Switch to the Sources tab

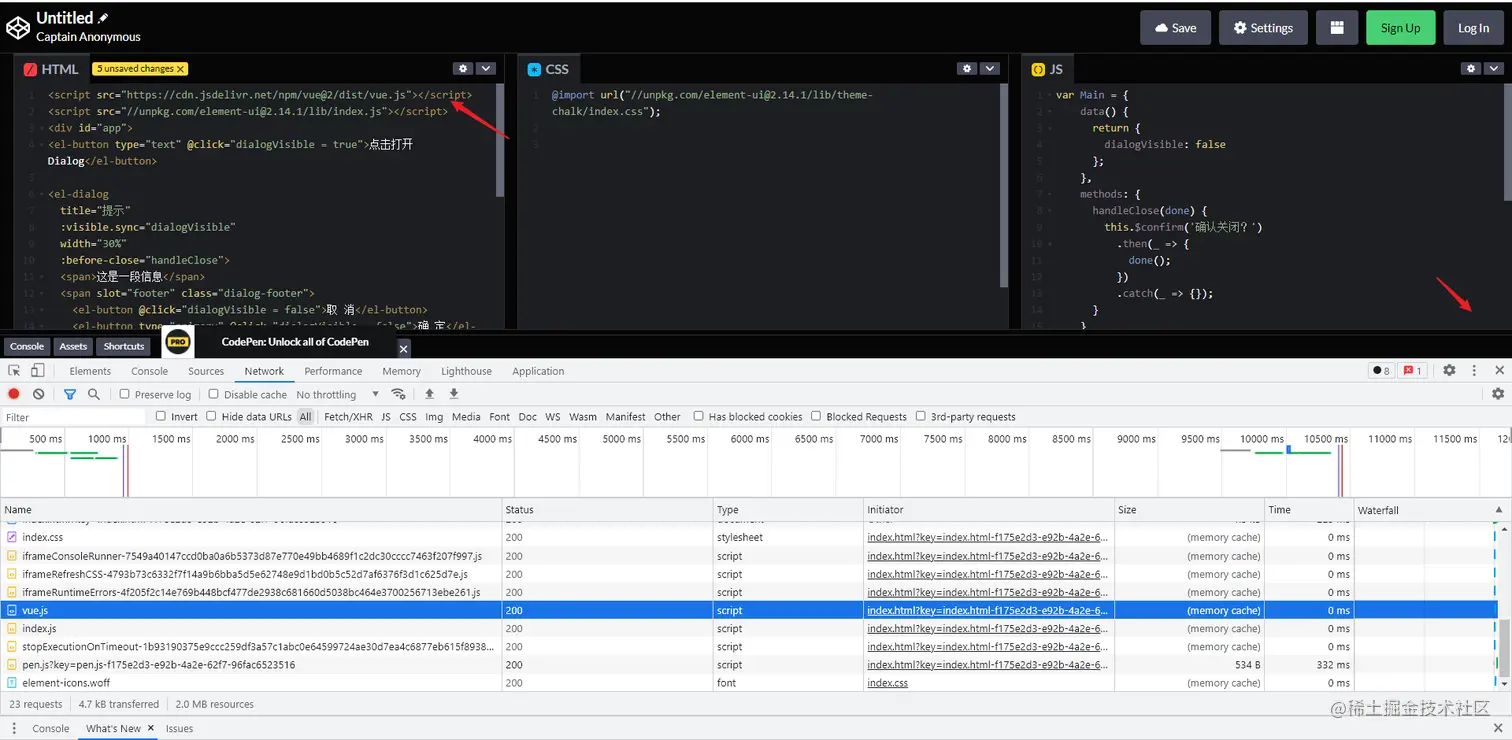[x=206, y=371]
